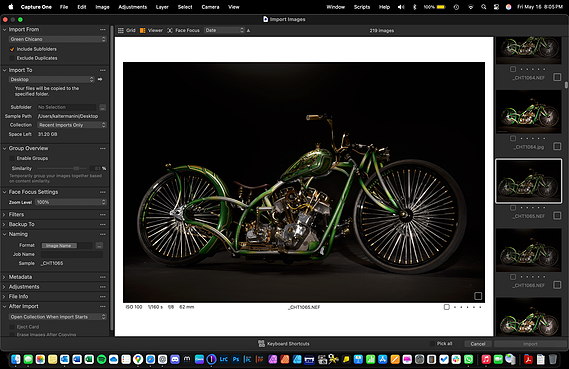
Task: Open Face Focus Settings options menu
Action: (x=103, y=192)
